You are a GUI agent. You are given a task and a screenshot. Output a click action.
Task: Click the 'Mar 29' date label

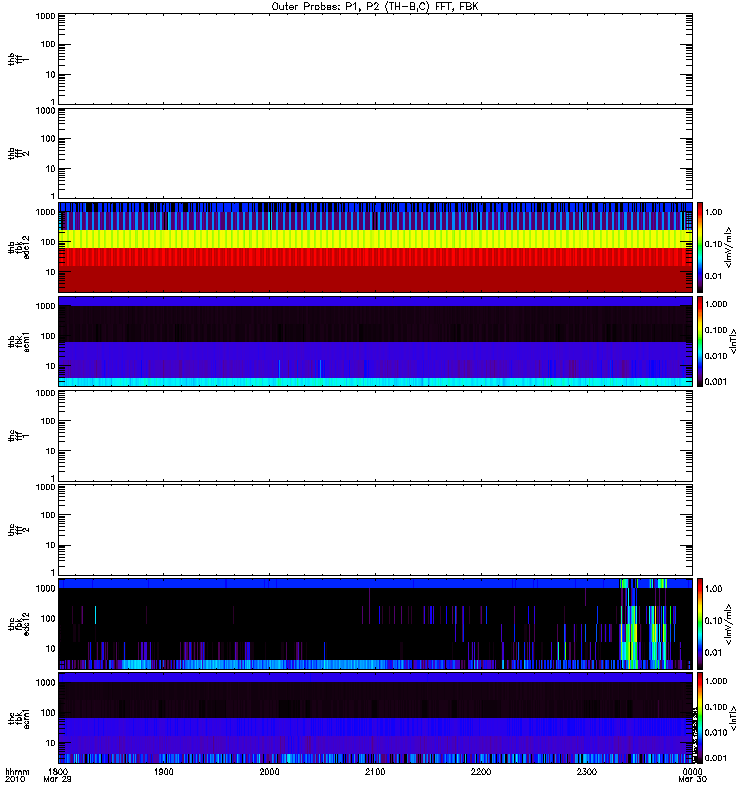point(57,780)
